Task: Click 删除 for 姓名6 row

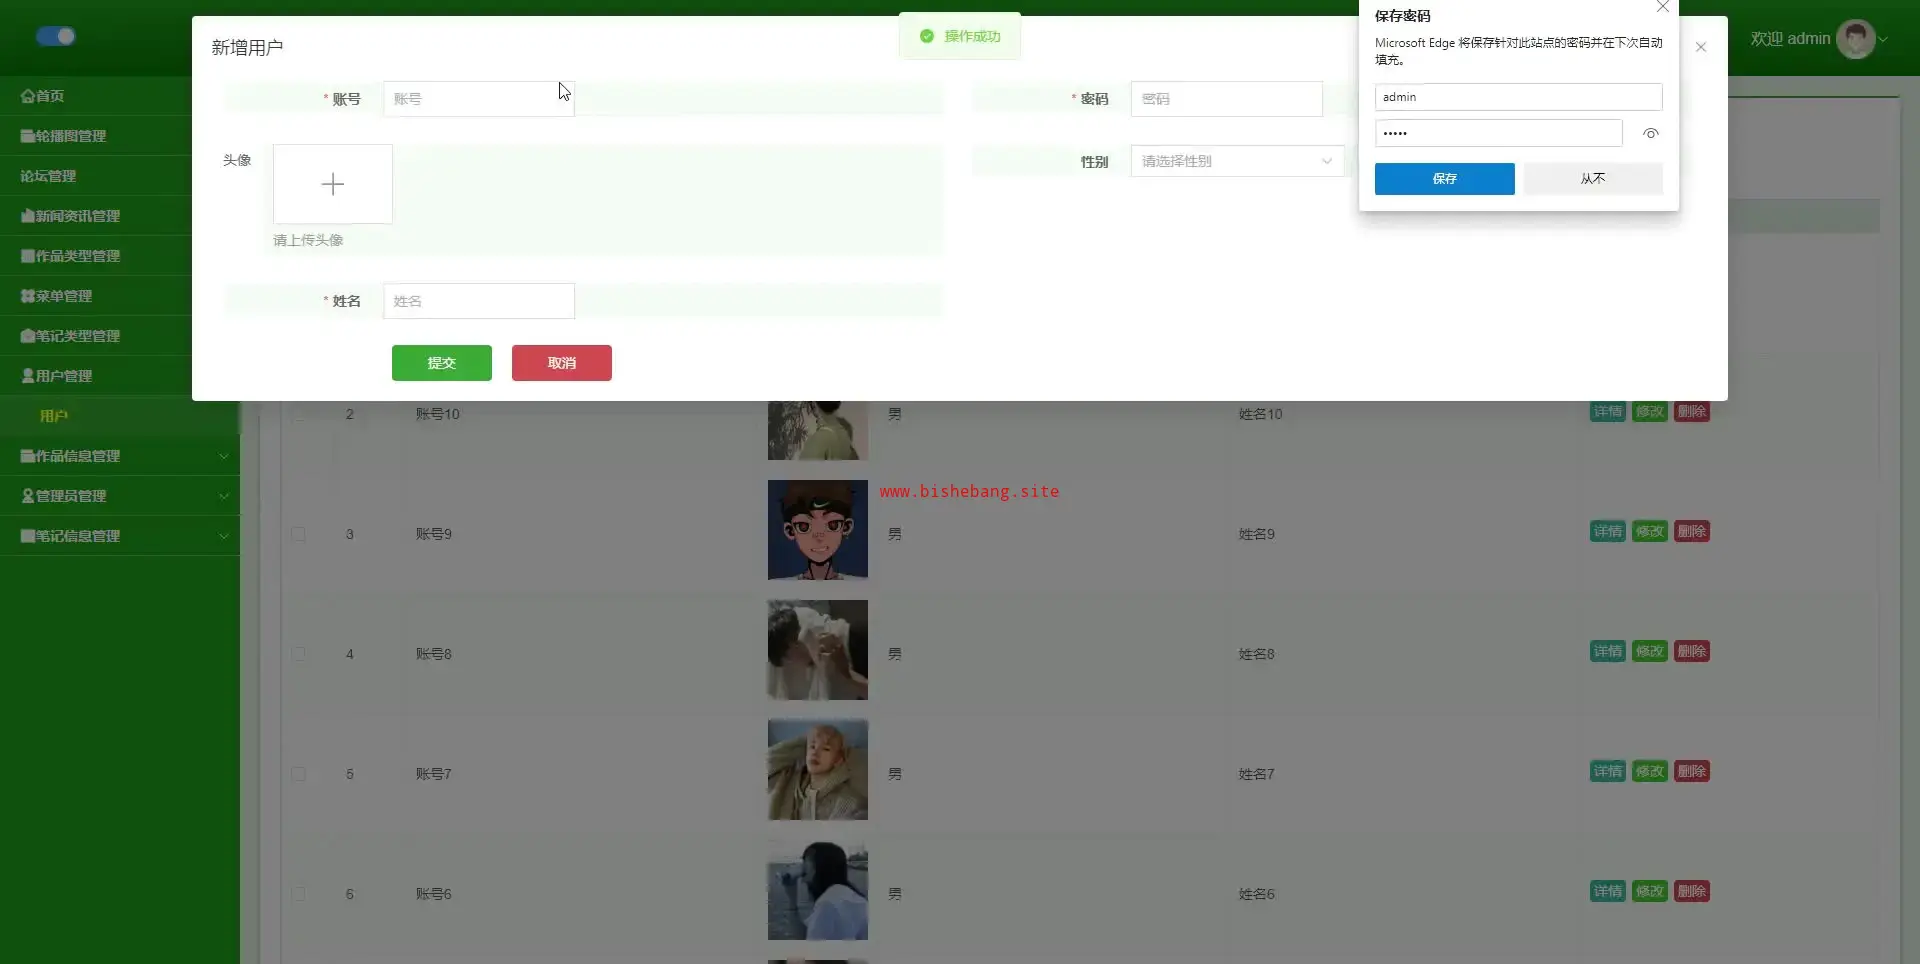Action: pos(1692,891)
